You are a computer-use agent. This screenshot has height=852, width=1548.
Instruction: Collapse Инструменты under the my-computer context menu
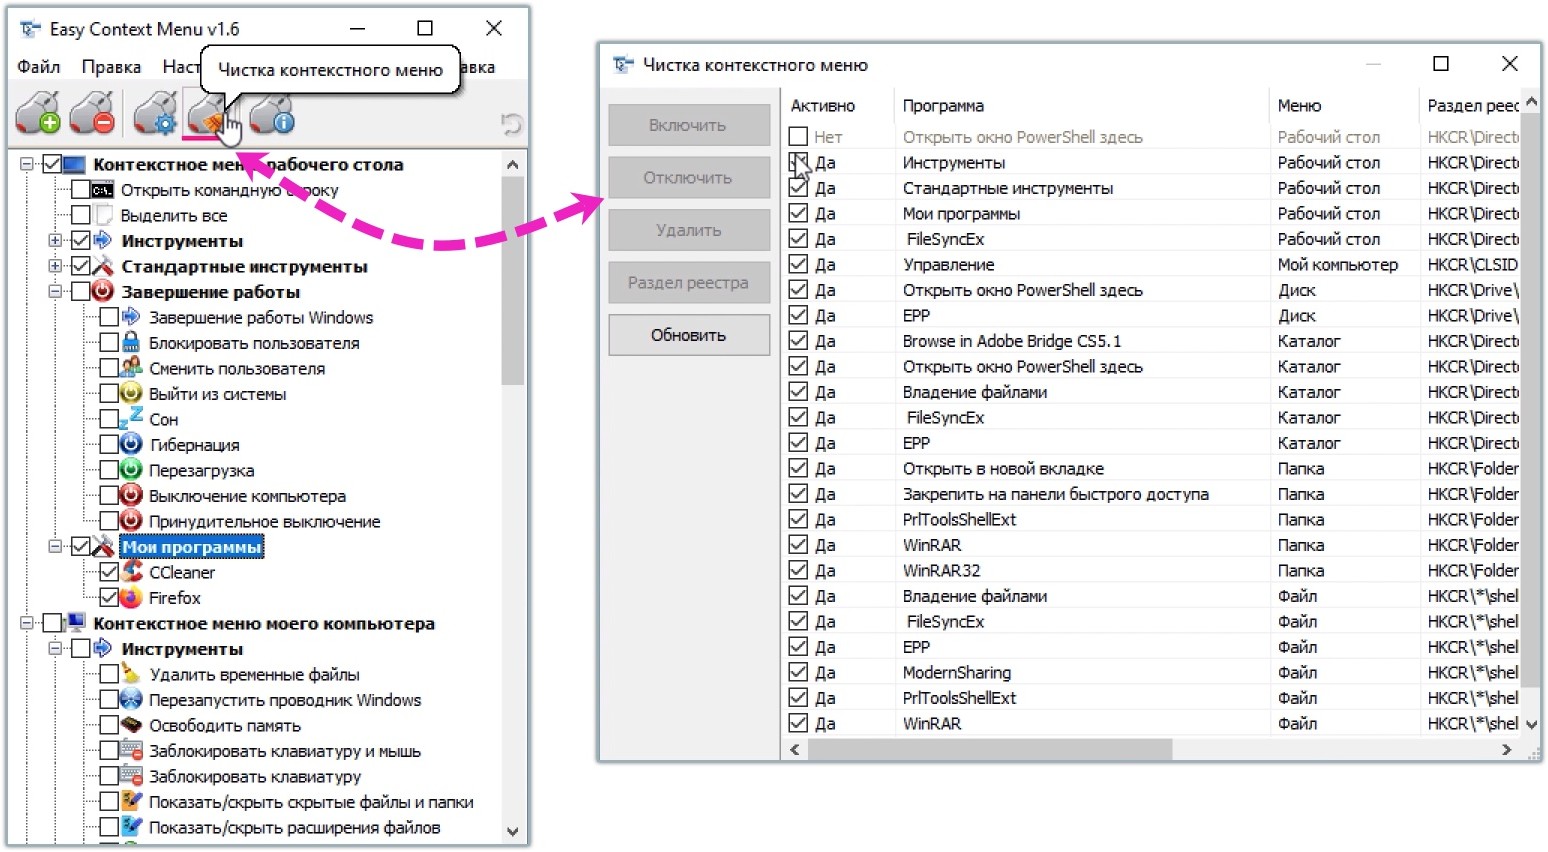coord(55,649)
